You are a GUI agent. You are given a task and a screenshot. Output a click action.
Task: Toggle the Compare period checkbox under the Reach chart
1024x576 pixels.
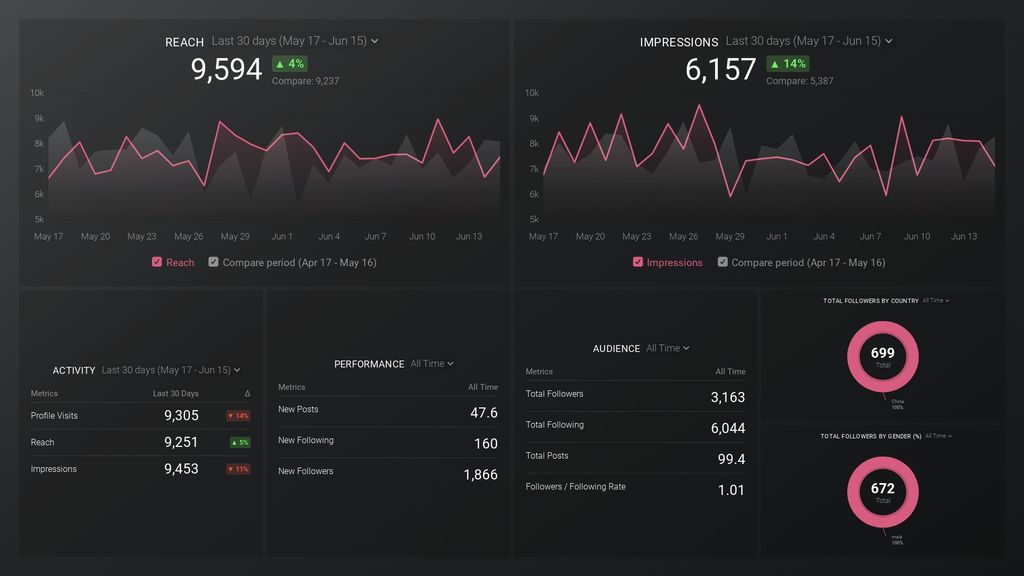click(213, 262)
